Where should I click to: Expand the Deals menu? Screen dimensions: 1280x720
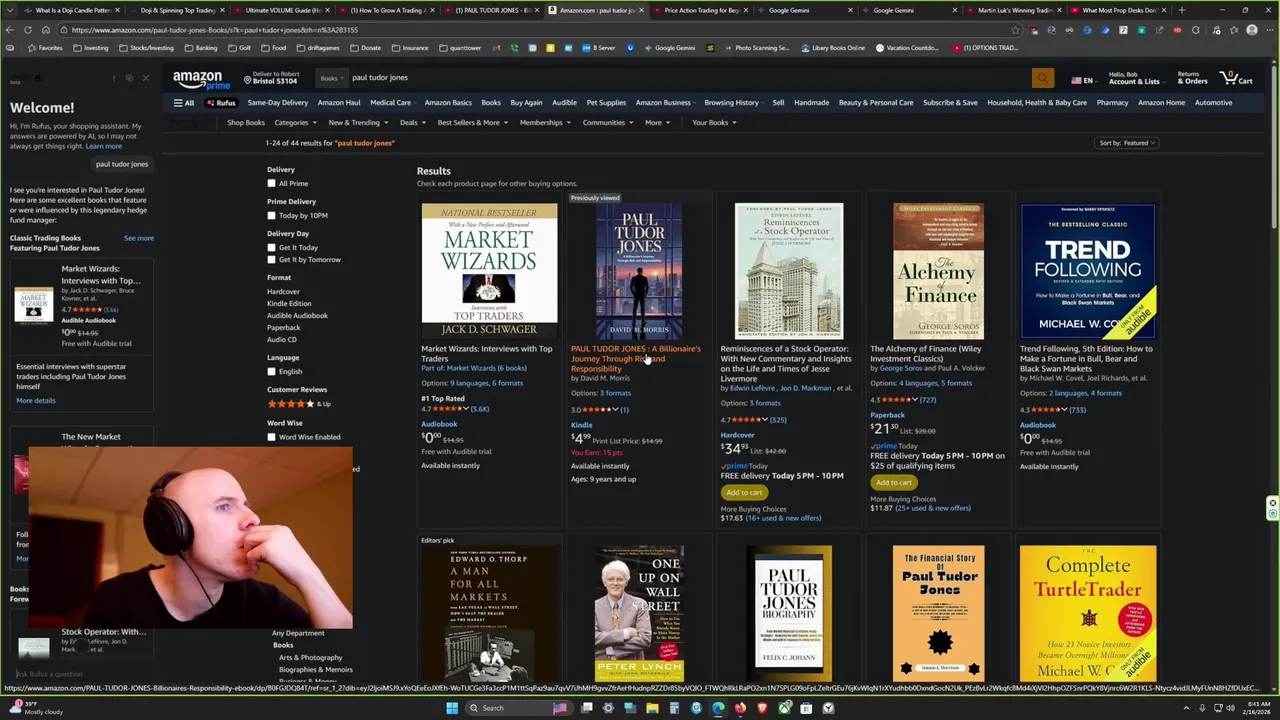click(x=412, y=123)
